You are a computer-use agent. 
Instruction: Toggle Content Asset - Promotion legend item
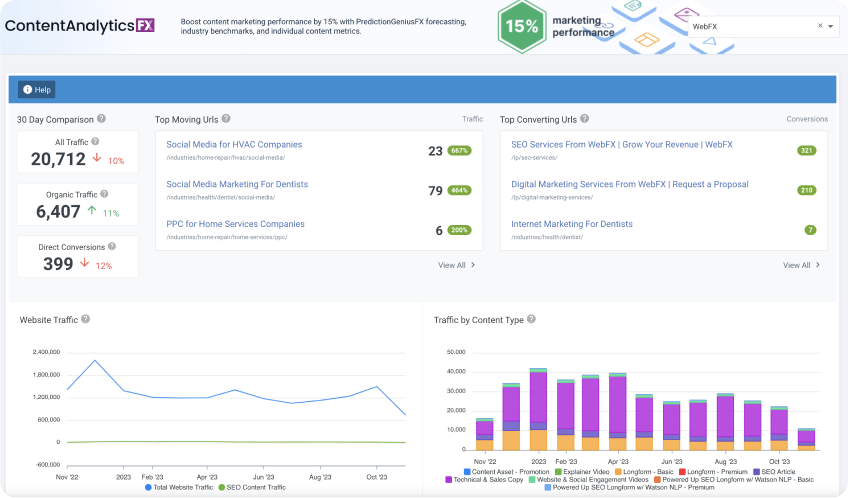point(507,472)
